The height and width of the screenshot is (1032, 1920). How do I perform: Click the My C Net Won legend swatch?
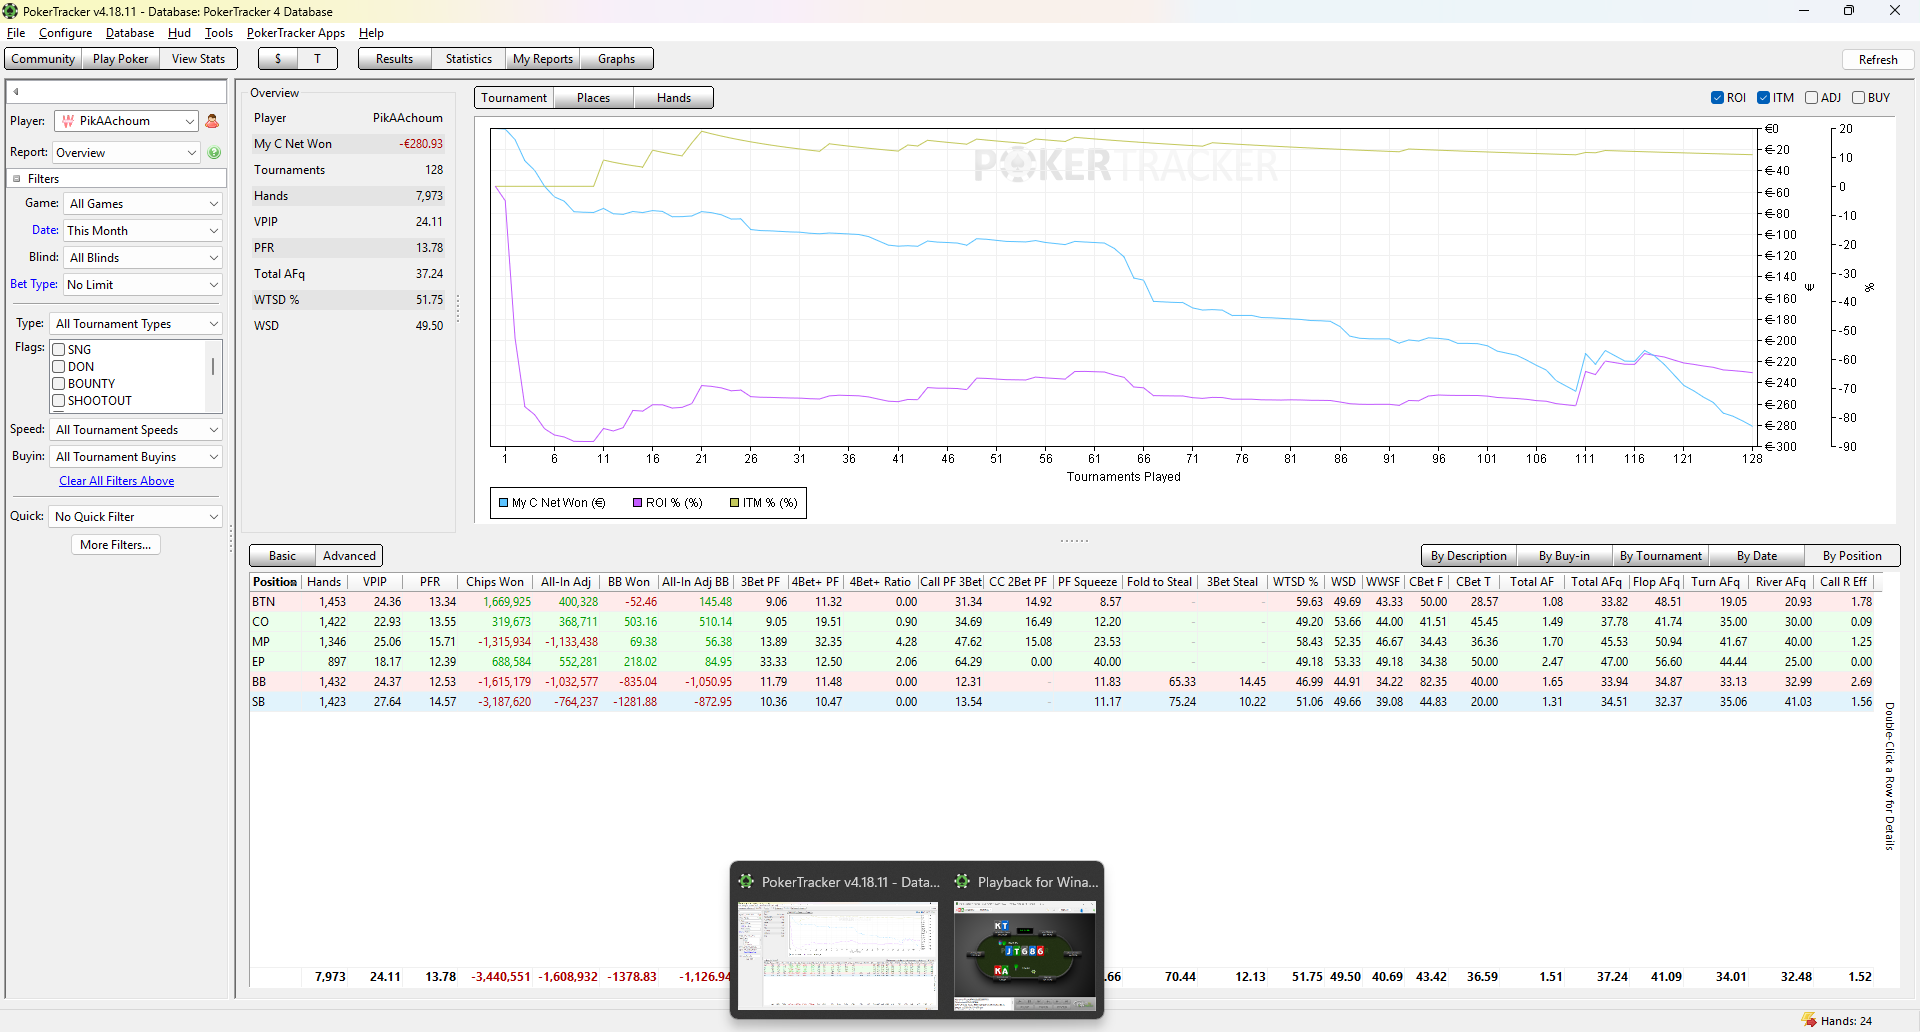pyautogui.click(x=504, y=503)
